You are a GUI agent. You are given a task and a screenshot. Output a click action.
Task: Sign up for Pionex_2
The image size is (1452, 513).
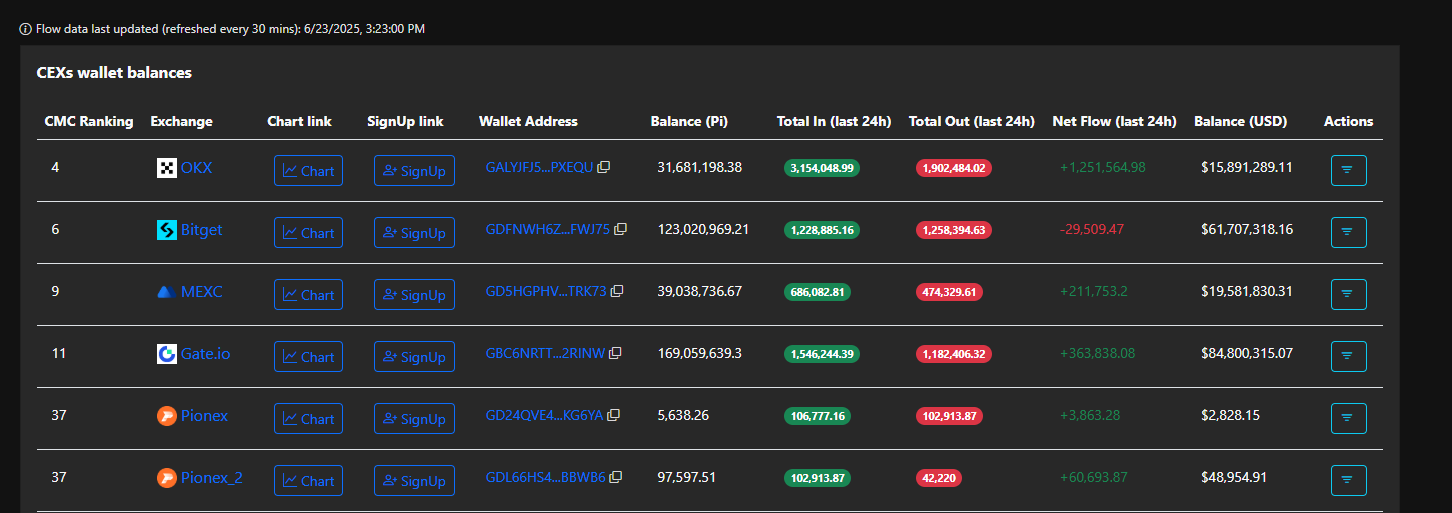point(414,480)
